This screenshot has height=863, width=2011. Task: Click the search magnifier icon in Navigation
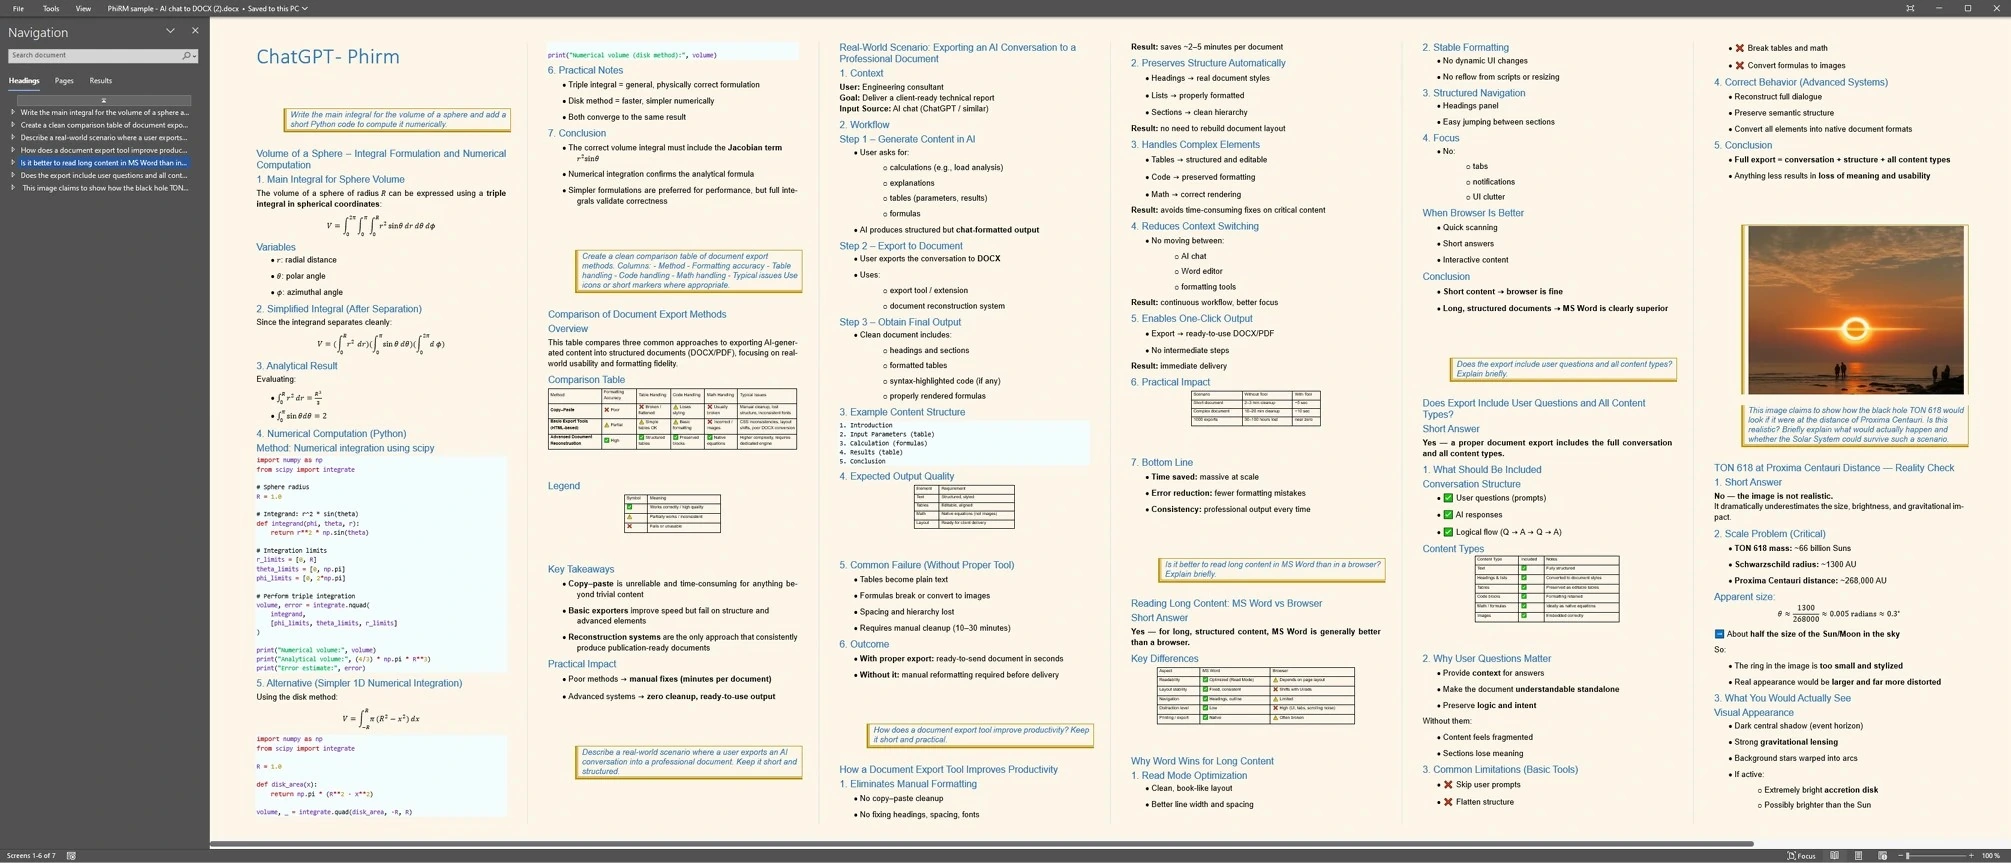(186, 56)
